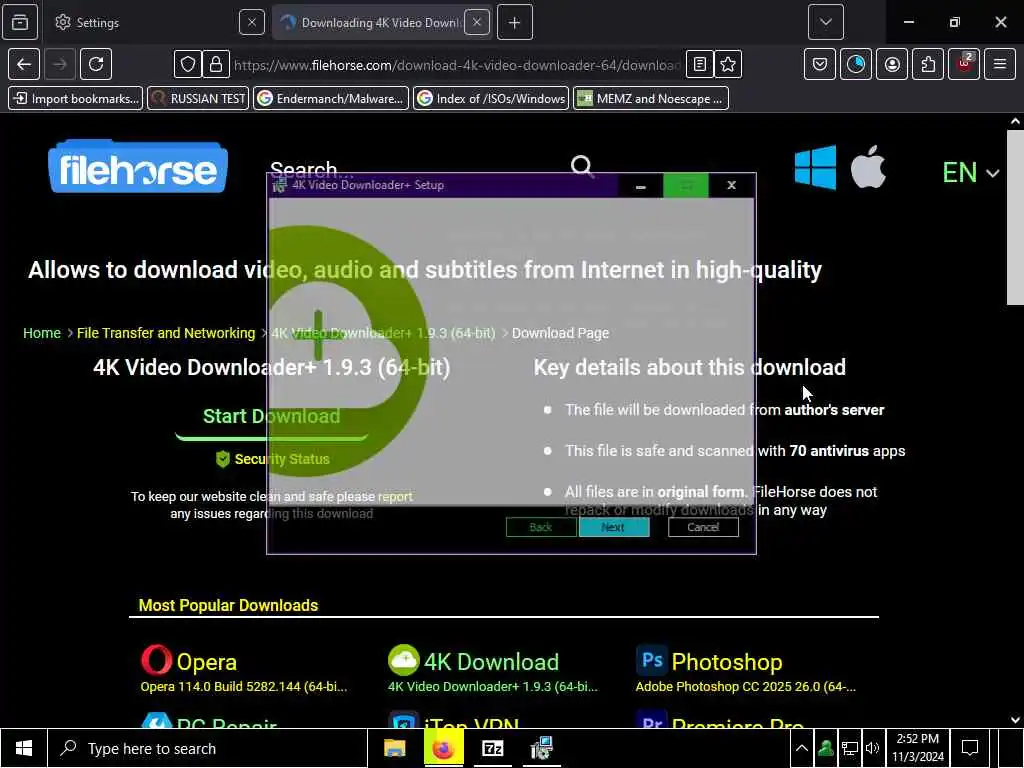Image resolution: width=1024 pixels, height=768 pixels.
Task: Go forward one page
Action: point(59,64)
